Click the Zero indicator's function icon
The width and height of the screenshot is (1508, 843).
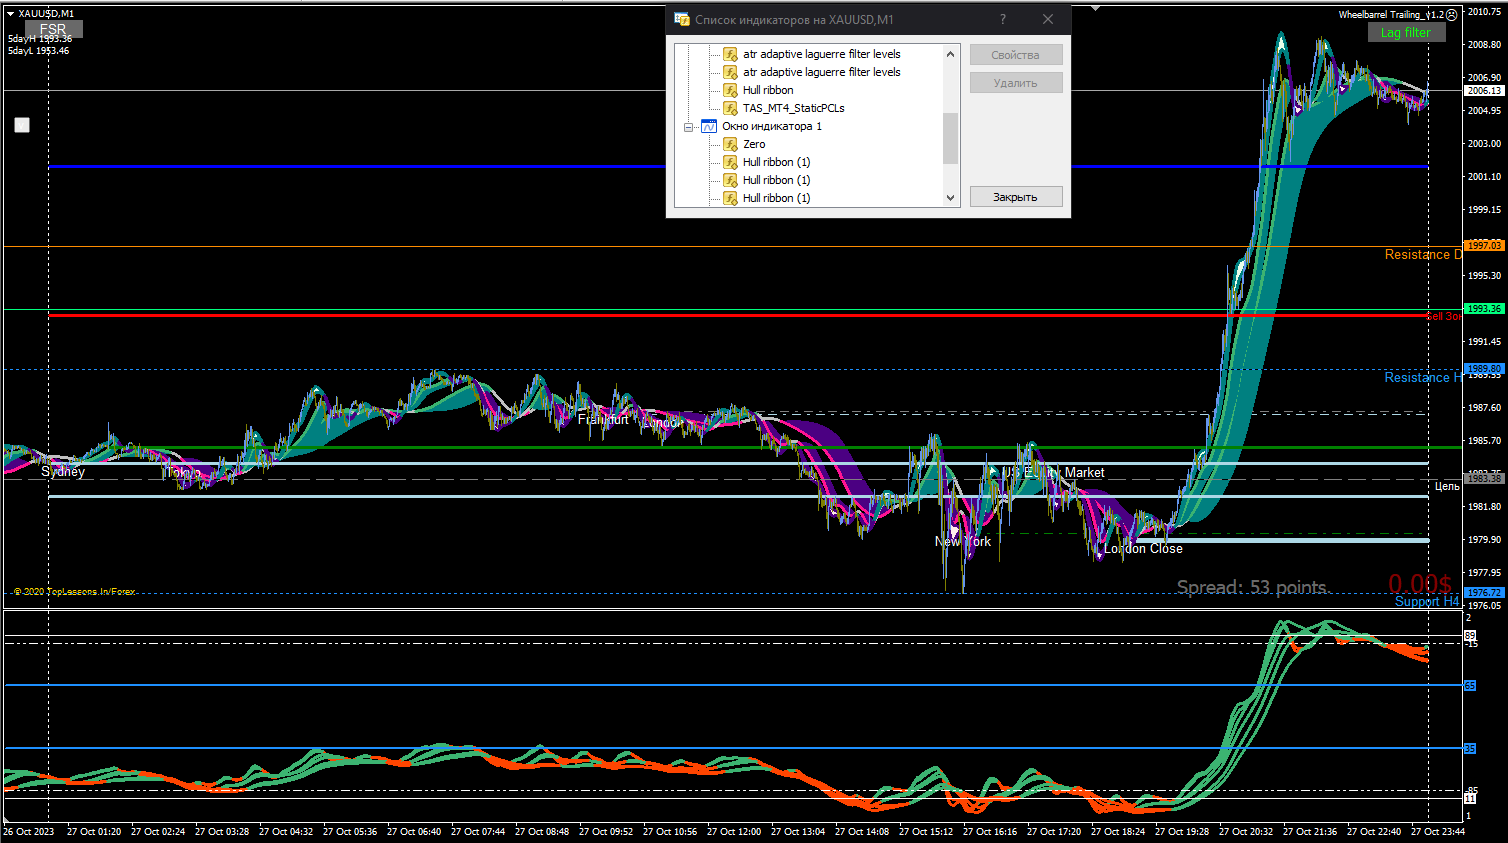click(x=731, y=144)
